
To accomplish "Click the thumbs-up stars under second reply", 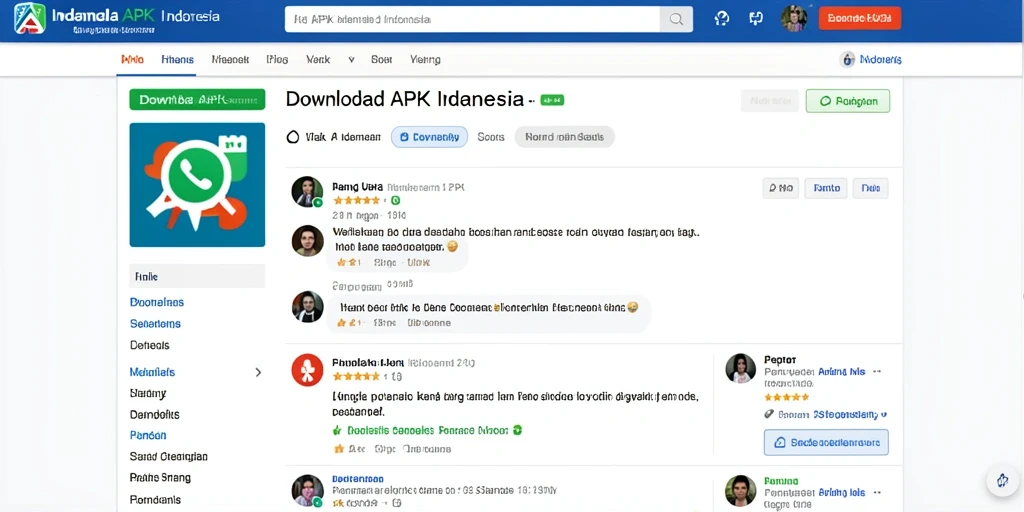I will 348,323.
